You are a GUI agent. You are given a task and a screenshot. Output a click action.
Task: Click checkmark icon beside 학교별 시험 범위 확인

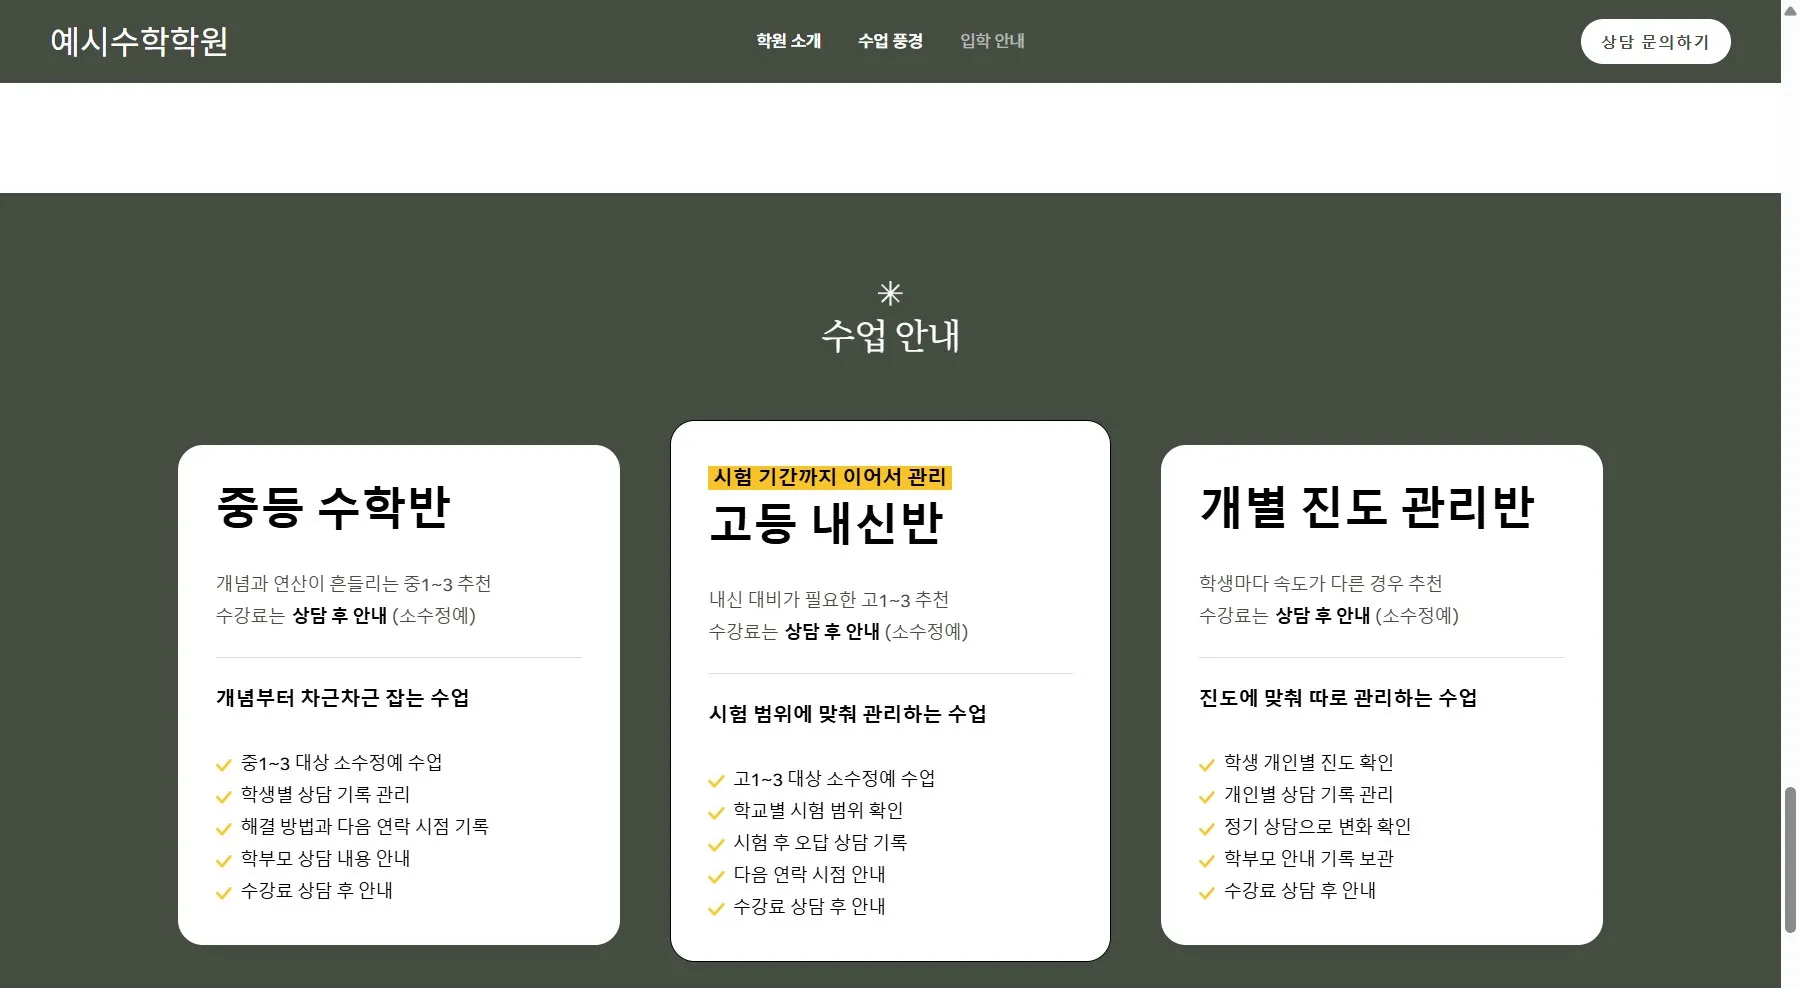716,813
